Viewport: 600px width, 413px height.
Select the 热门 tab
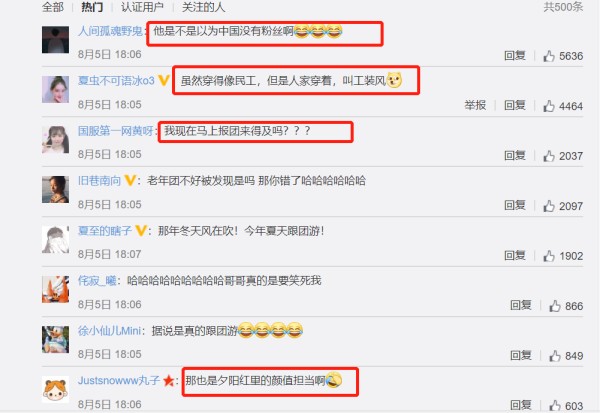pos(92,7)
